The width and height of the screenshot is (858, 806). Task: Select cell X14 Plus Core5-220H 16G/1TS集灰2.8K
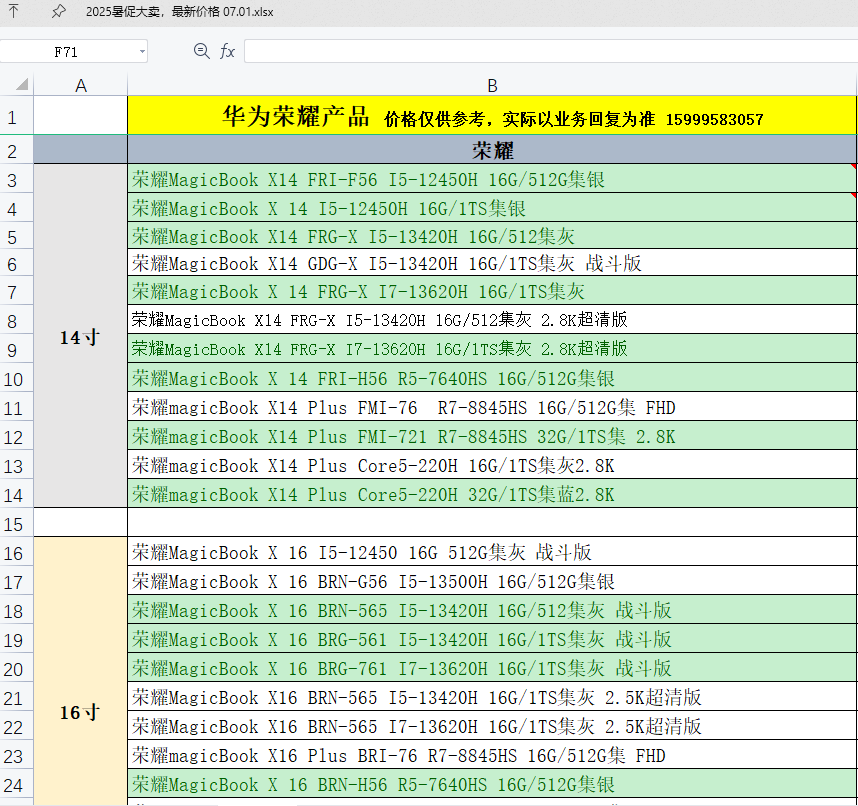point(492,465)
